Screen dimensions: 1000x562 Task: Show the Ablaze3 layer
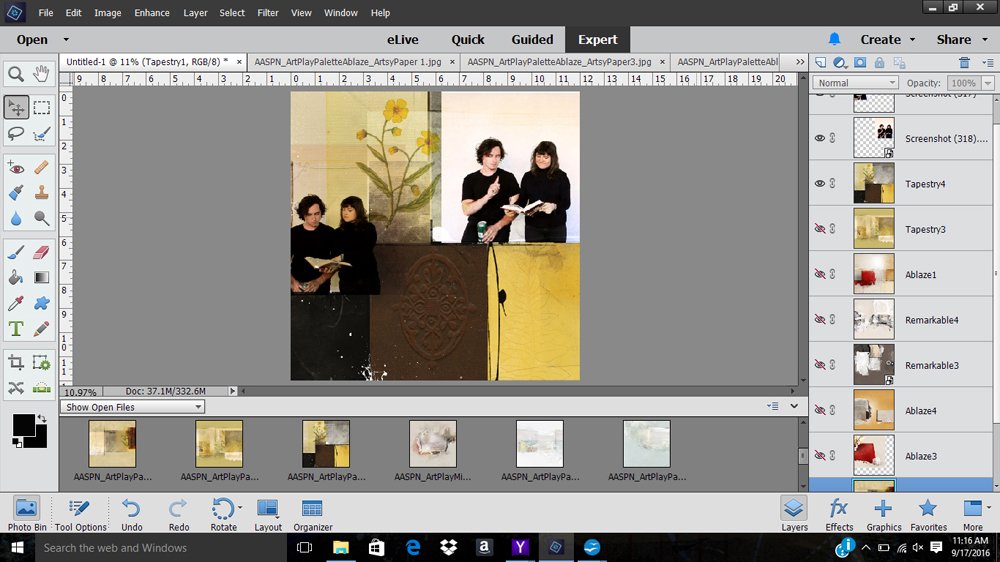pyautogui.click(x=820, y=455)
